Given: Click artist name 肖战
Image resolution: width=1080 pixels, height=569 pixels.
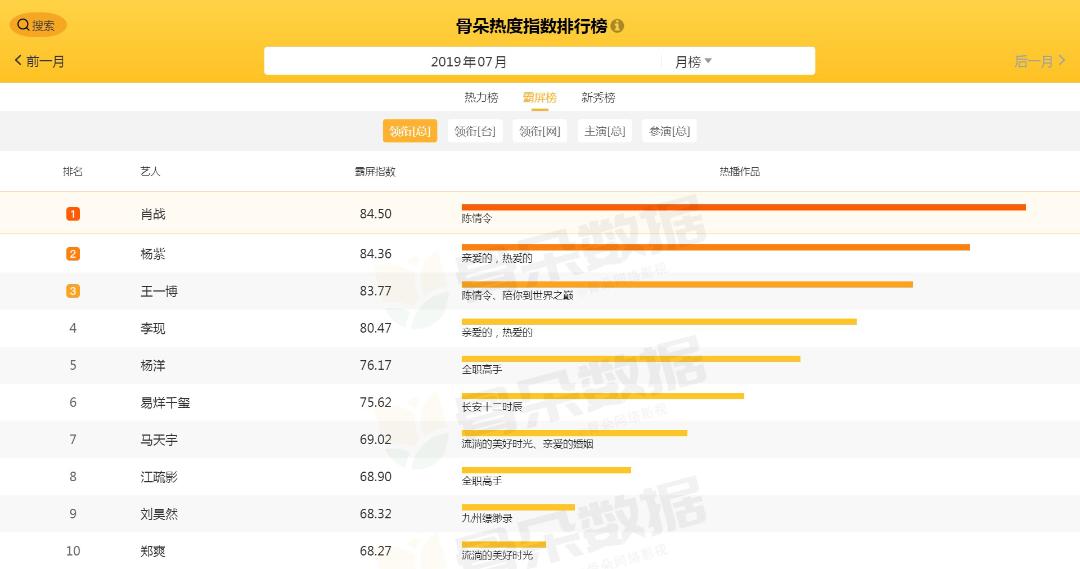Looking at the screenshot, I should point(153,214).
